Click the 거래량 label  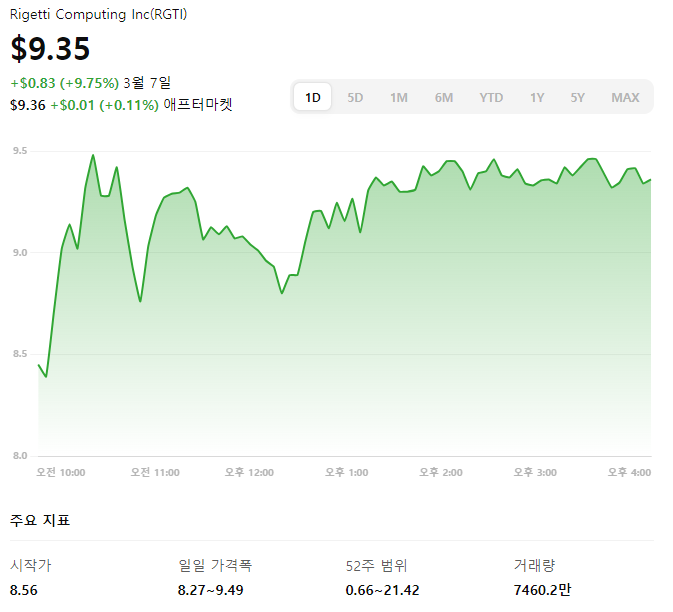(x=534, y=565)
